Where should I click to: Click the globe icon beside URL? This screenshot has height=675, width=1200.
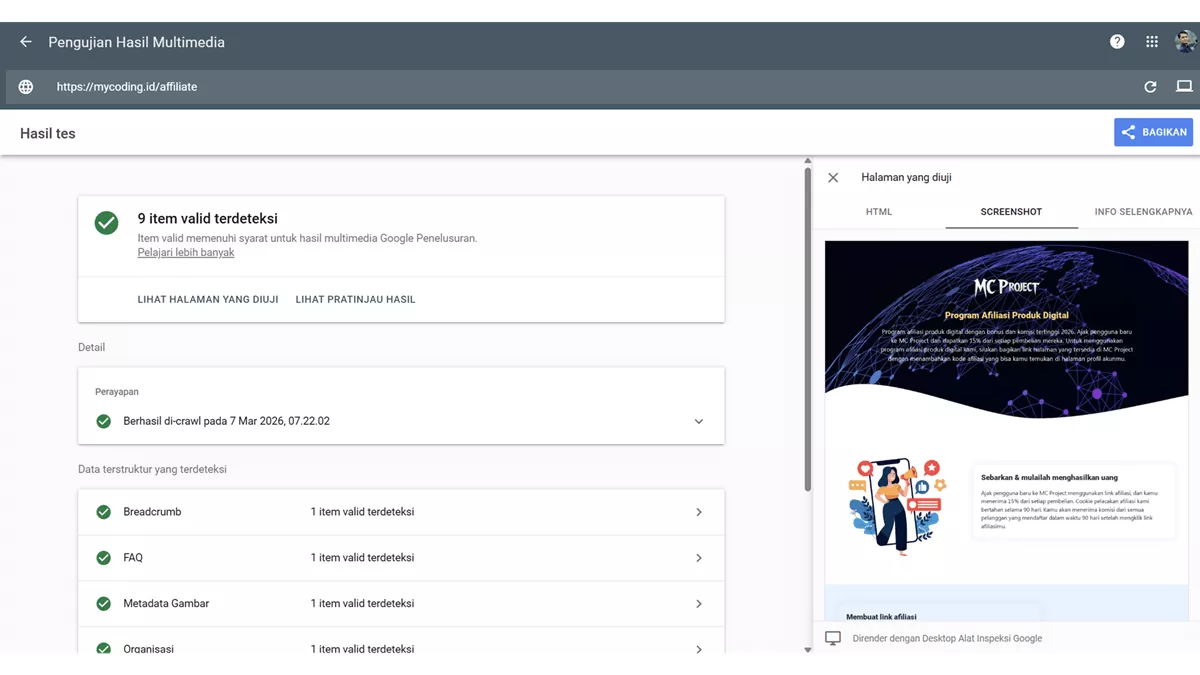26,87
